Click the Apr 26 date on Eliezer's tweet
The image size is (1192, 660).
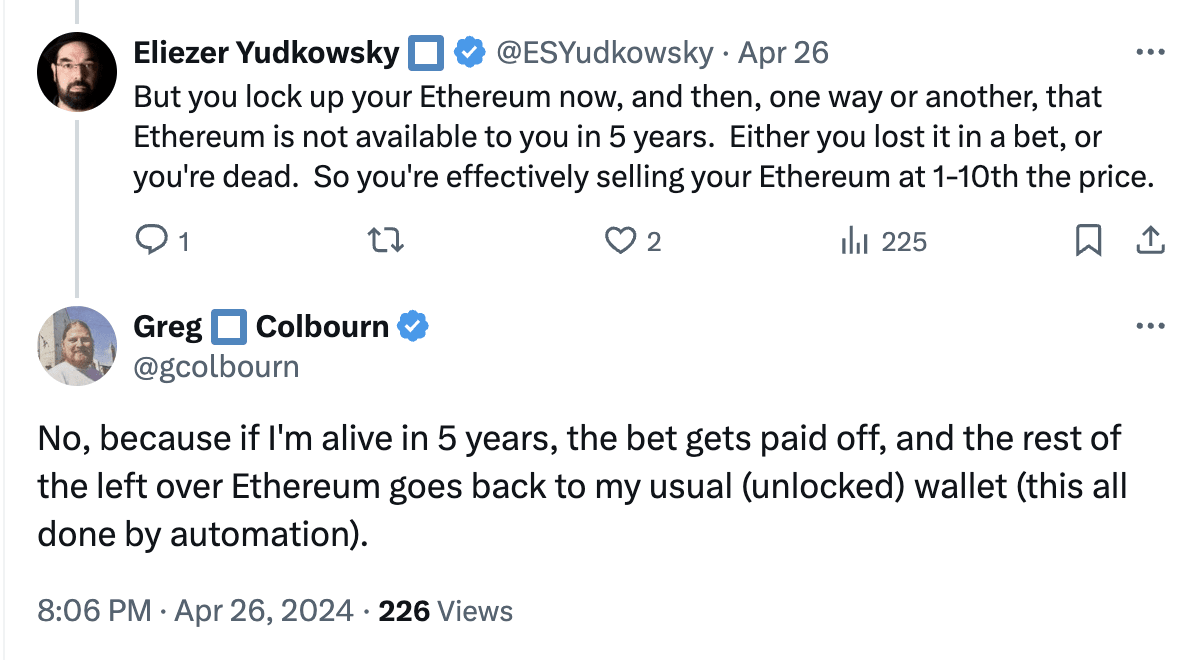pyautogui.click(x=783, y=52)
